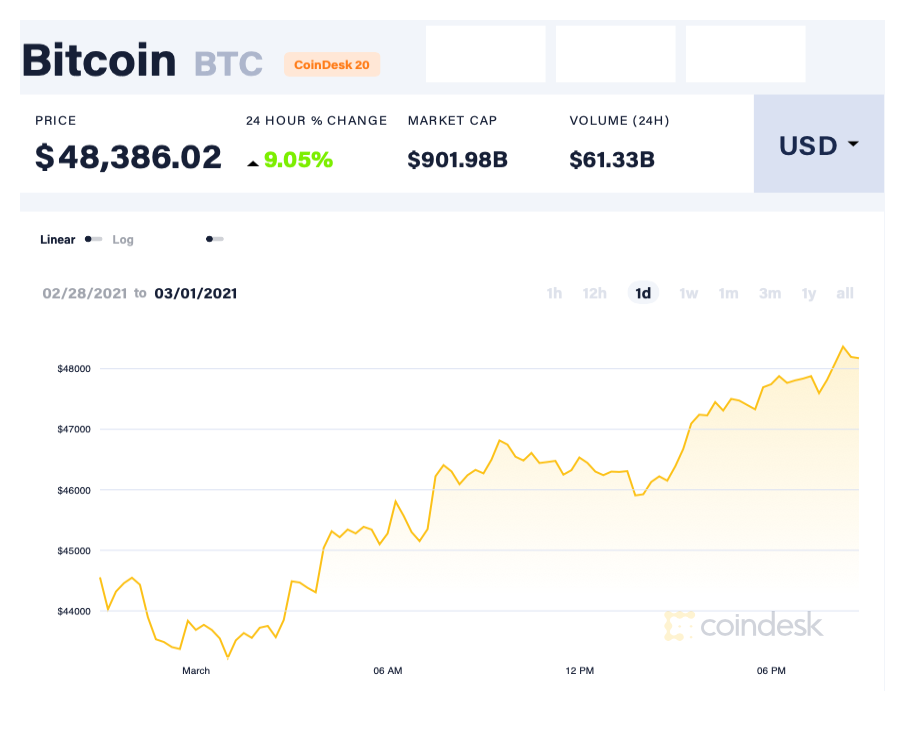This screenshot has height=751, width=905.
Task: Flip the second chart option toggle
Action: 214,240
